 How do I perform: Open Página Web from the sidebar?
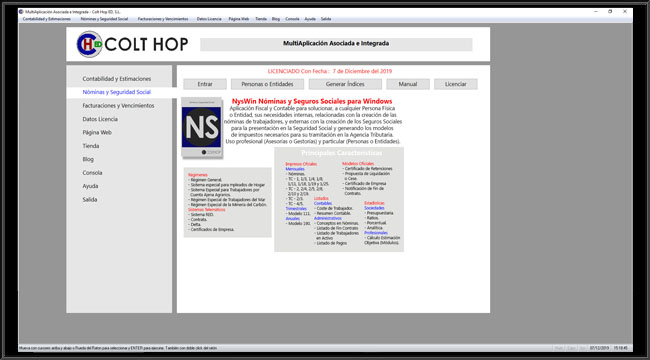[97, 133]
